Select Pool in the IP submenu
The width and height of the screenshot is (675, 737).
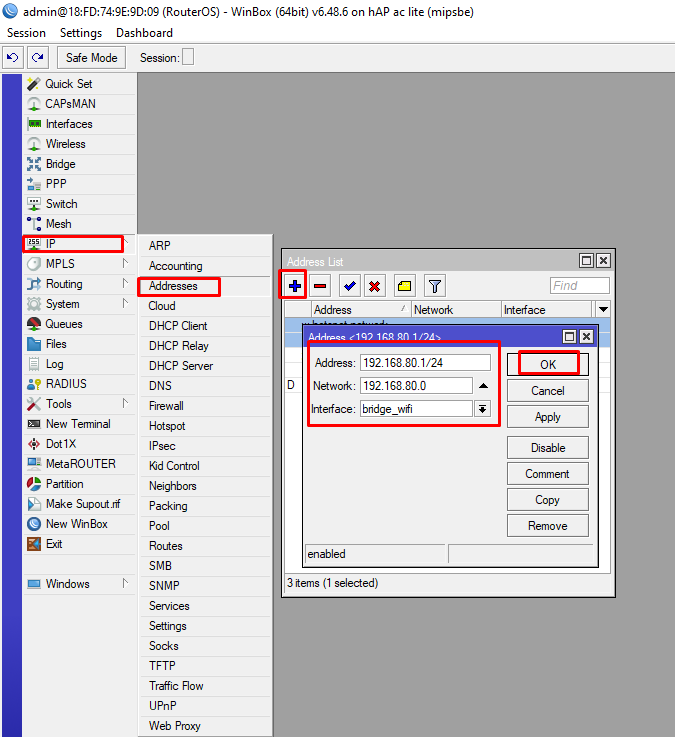(x=205, y=526)
